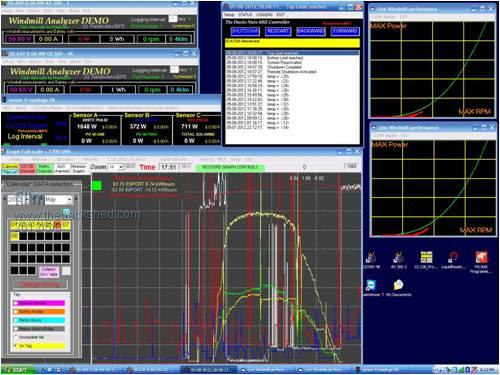
Task: Click the BACKWARD button in Mill Controller
Action: (310, 31)
